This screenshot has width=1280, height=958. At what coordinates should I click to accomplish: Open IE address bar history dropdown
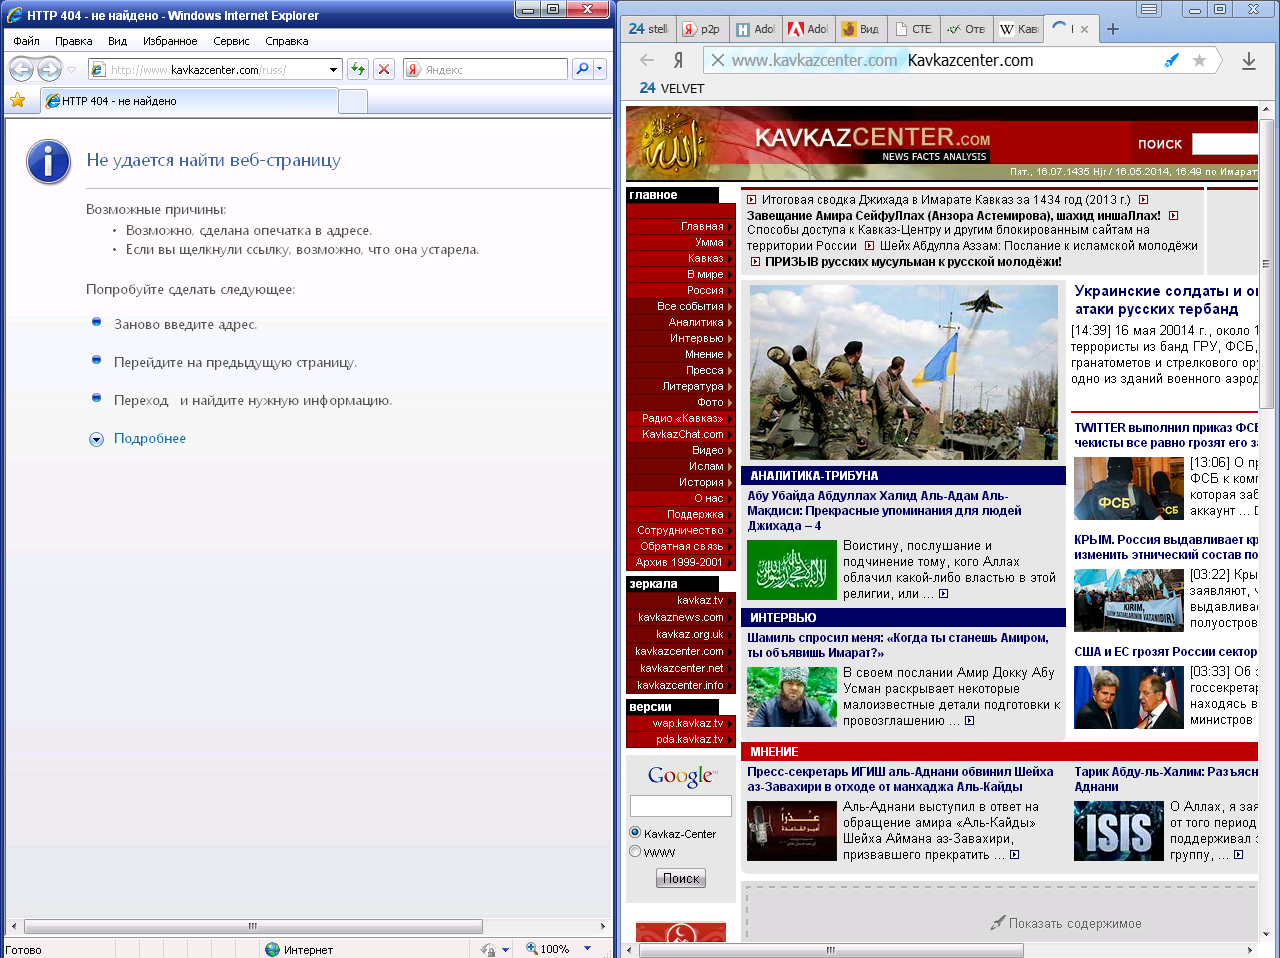(x=334, y=69)
